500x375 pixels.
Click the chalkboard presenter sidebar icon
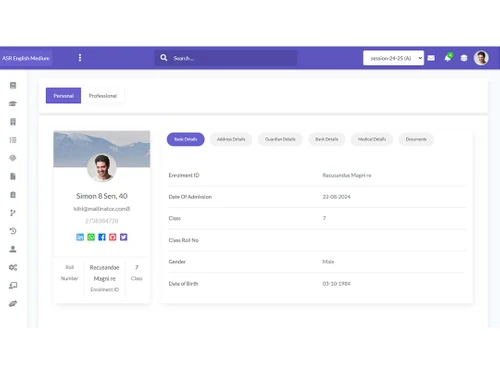click(13, 285)
